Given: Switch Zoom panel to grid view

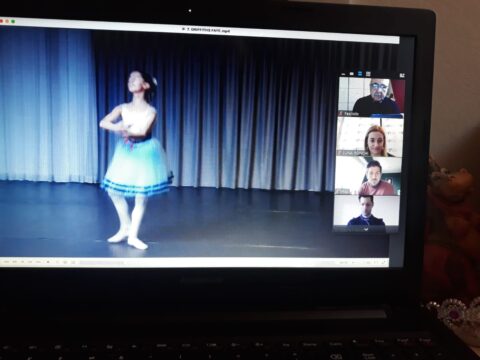Looking at the screenshot, I should (x=368, y=74).
